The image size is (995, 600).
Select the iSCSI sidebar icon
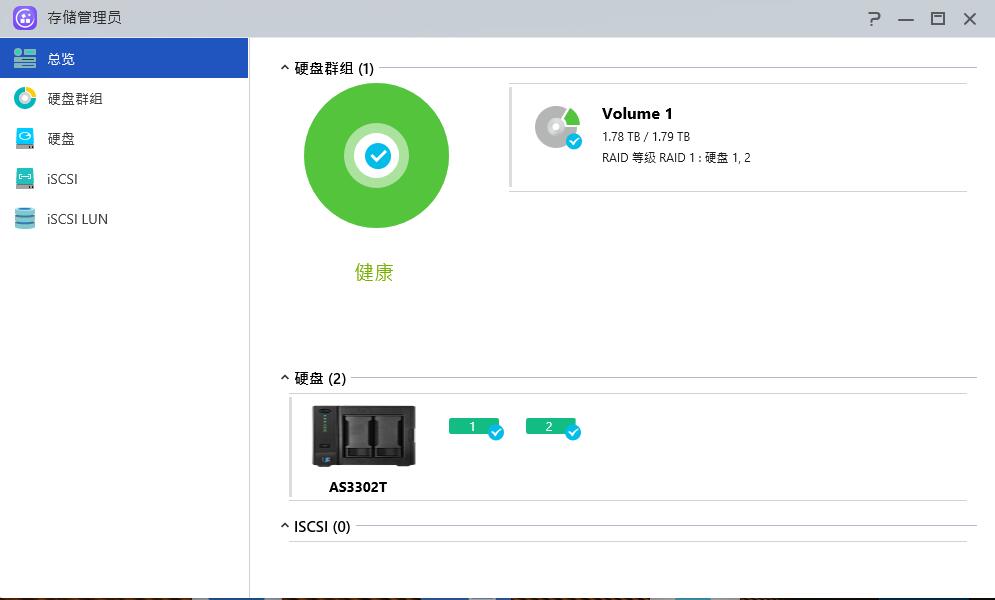tap(23, 178)
